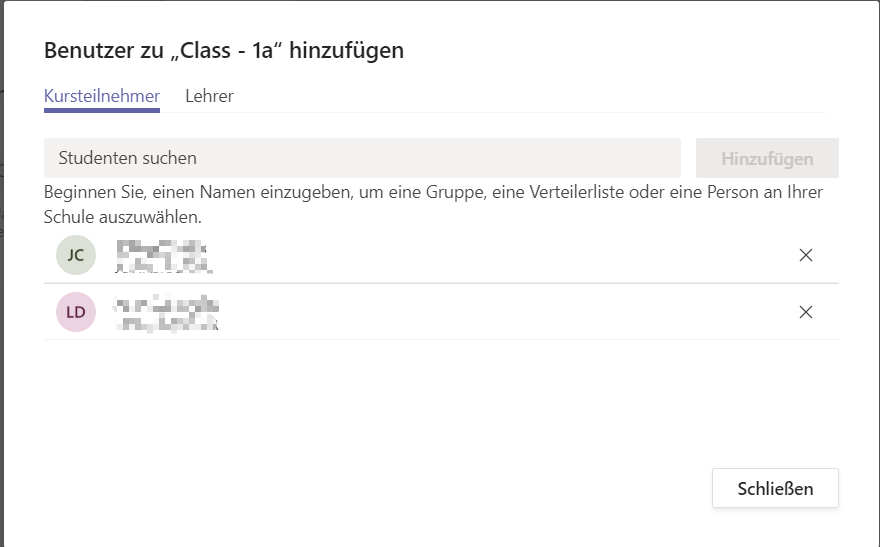Click the word Schule in the helper text
Screen dimensions: 880x547
[x=69, y=216]
